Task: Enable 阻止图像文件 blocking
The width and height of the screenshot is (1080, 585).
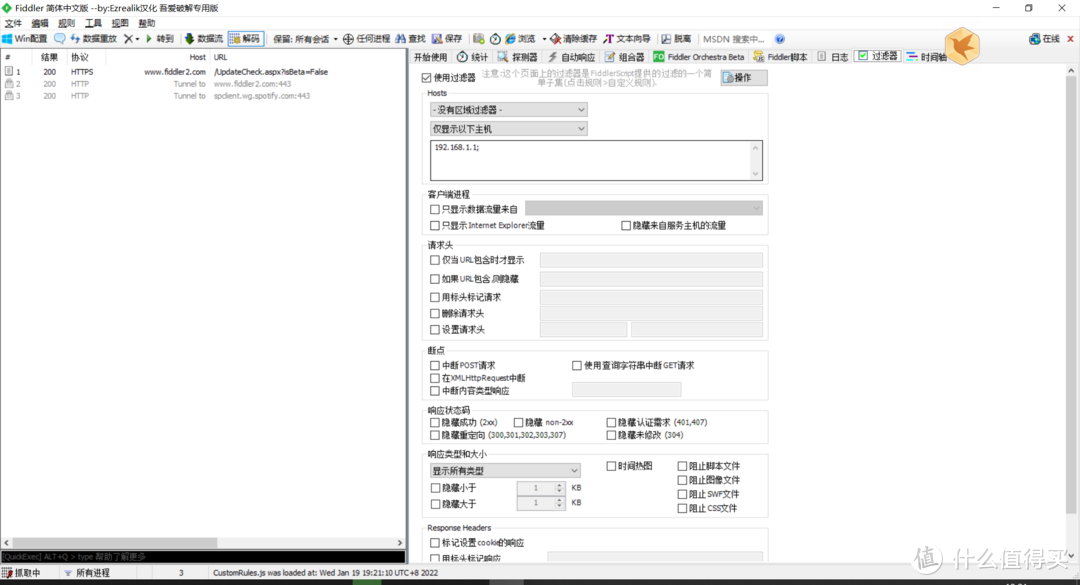Action: point(684,480)
